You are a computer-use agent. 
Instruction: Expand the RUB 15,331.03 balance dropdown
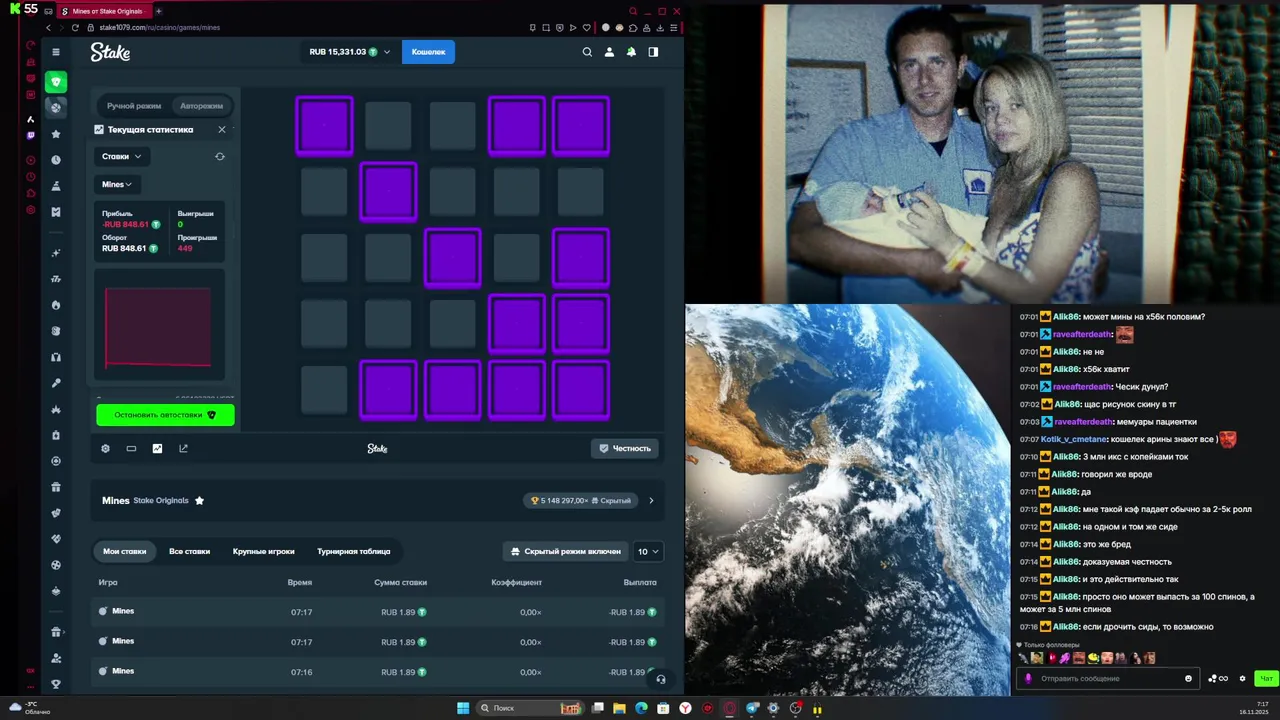pyautogui.click(x=350, y=52)
